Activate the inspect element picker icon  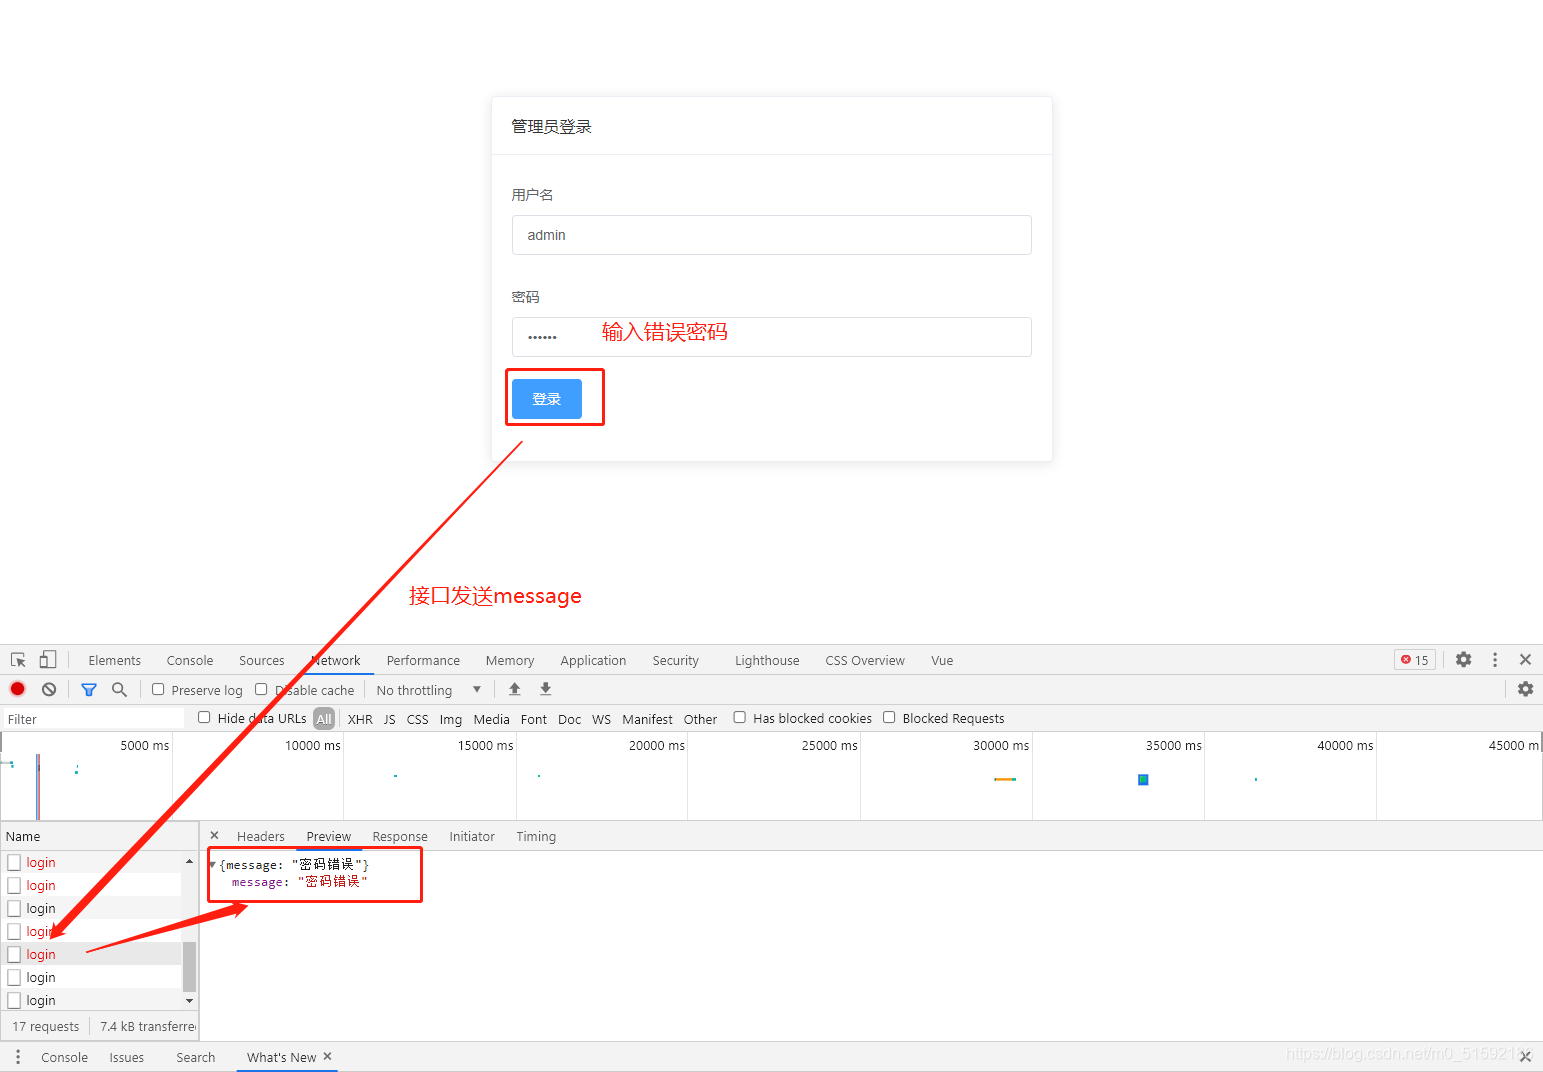[18, 660]
